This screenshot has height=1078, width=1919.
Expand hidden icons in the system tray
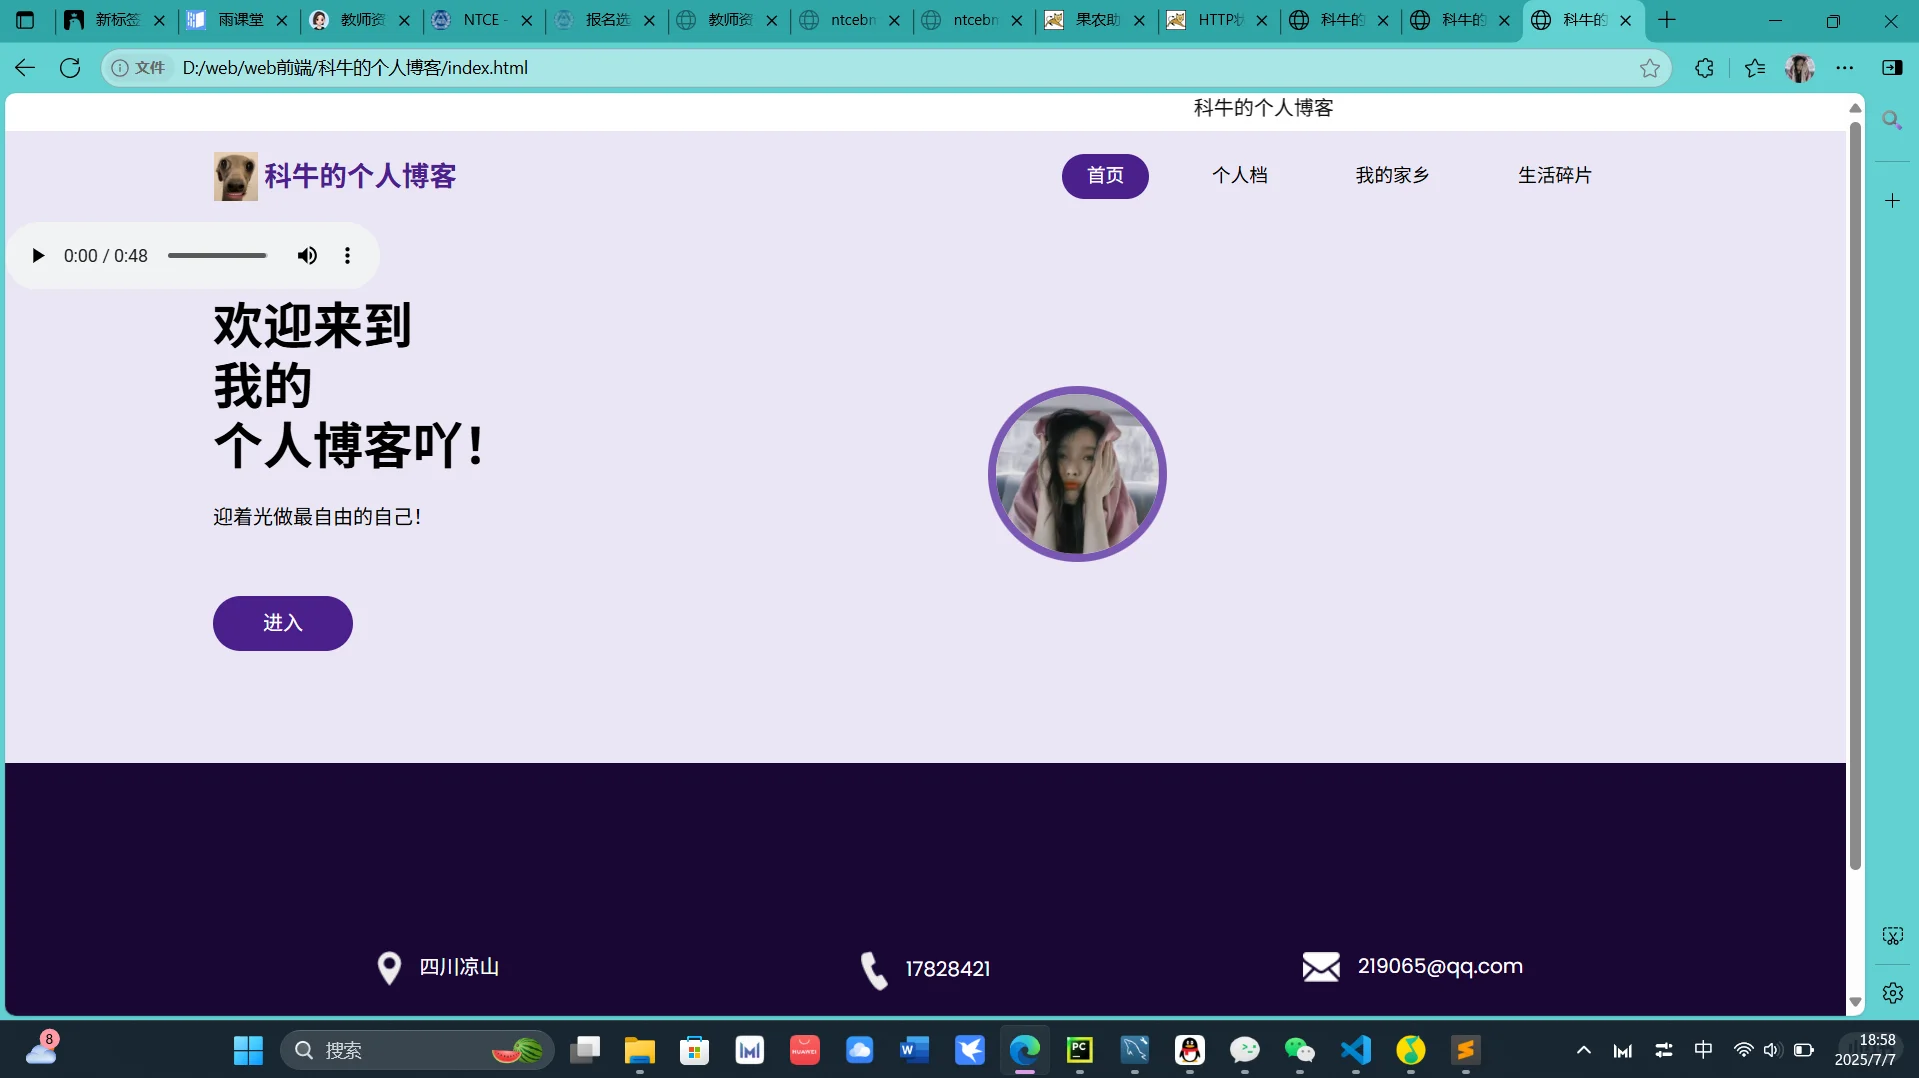point(1583,1050)
